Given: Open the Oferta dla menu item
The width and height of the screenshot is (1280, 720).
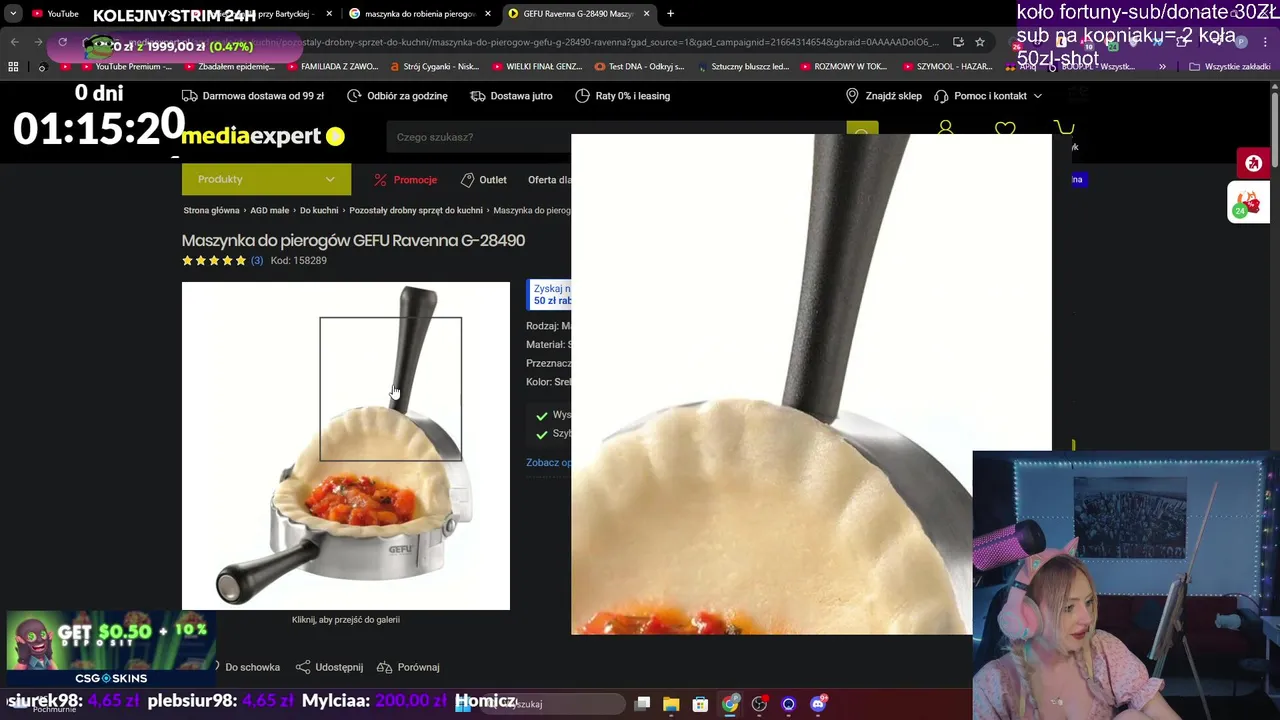Looking at the screenshot, I should click(549, 180).
